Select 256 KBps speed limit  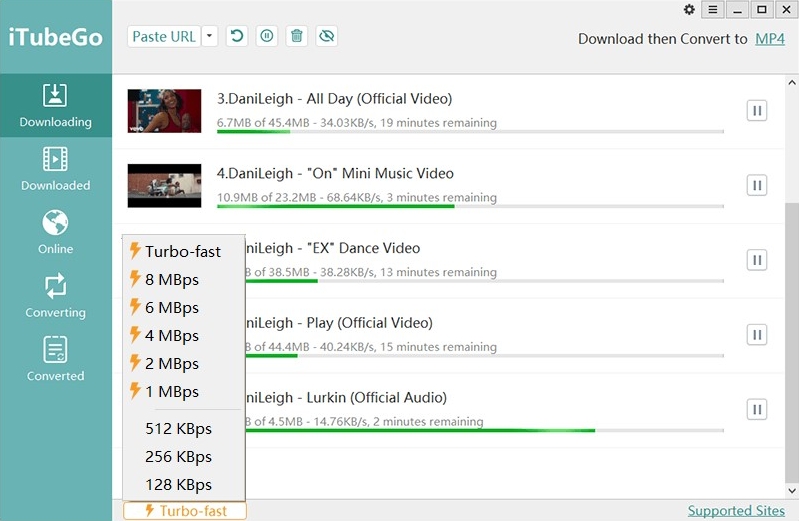click(183, 456)
